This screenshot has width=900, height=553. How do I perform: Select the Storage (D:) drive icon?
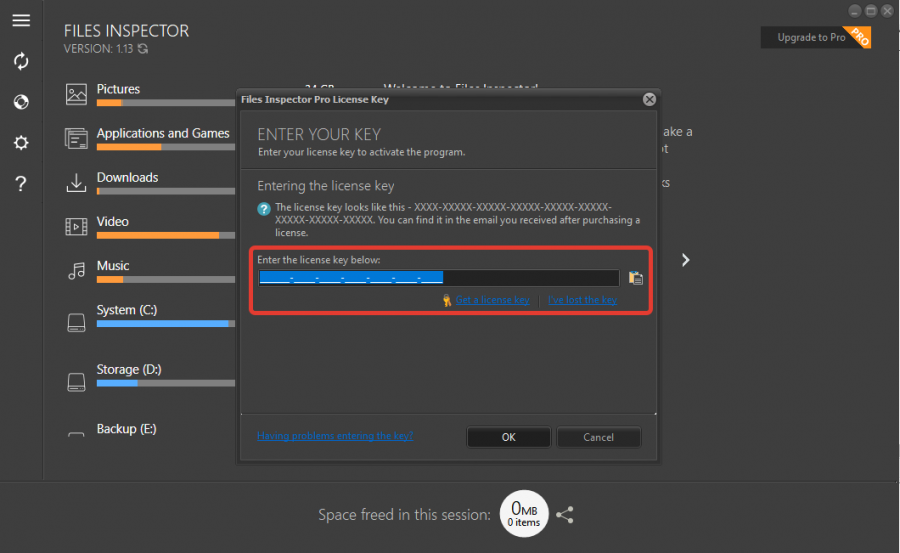tap(76, 382)
